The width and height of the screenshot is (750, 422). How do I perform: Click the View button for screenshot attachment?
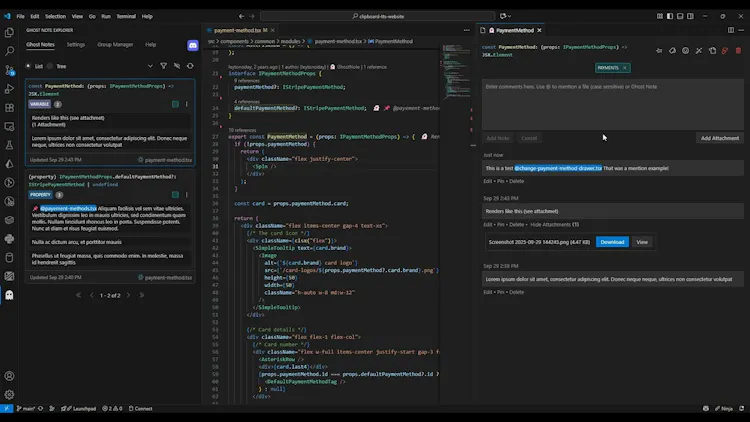(642, 242)
